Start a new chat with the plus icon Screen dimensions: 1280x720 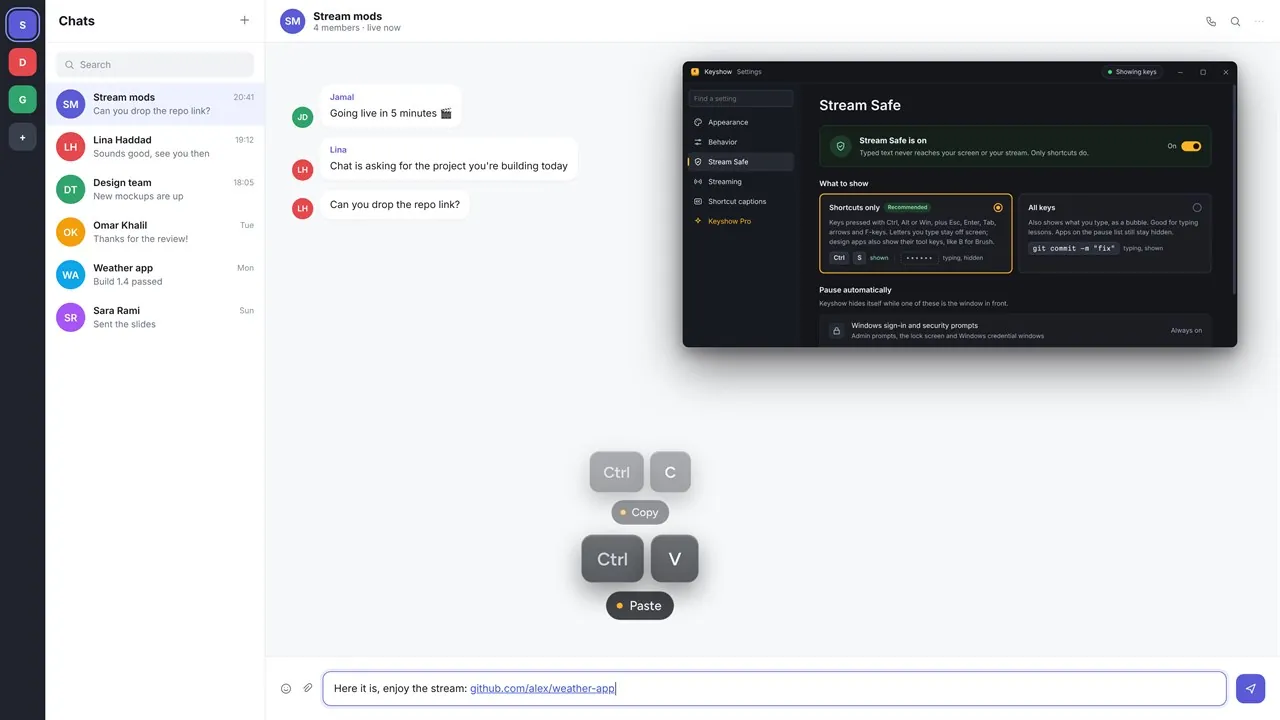[x=244, y=20]
